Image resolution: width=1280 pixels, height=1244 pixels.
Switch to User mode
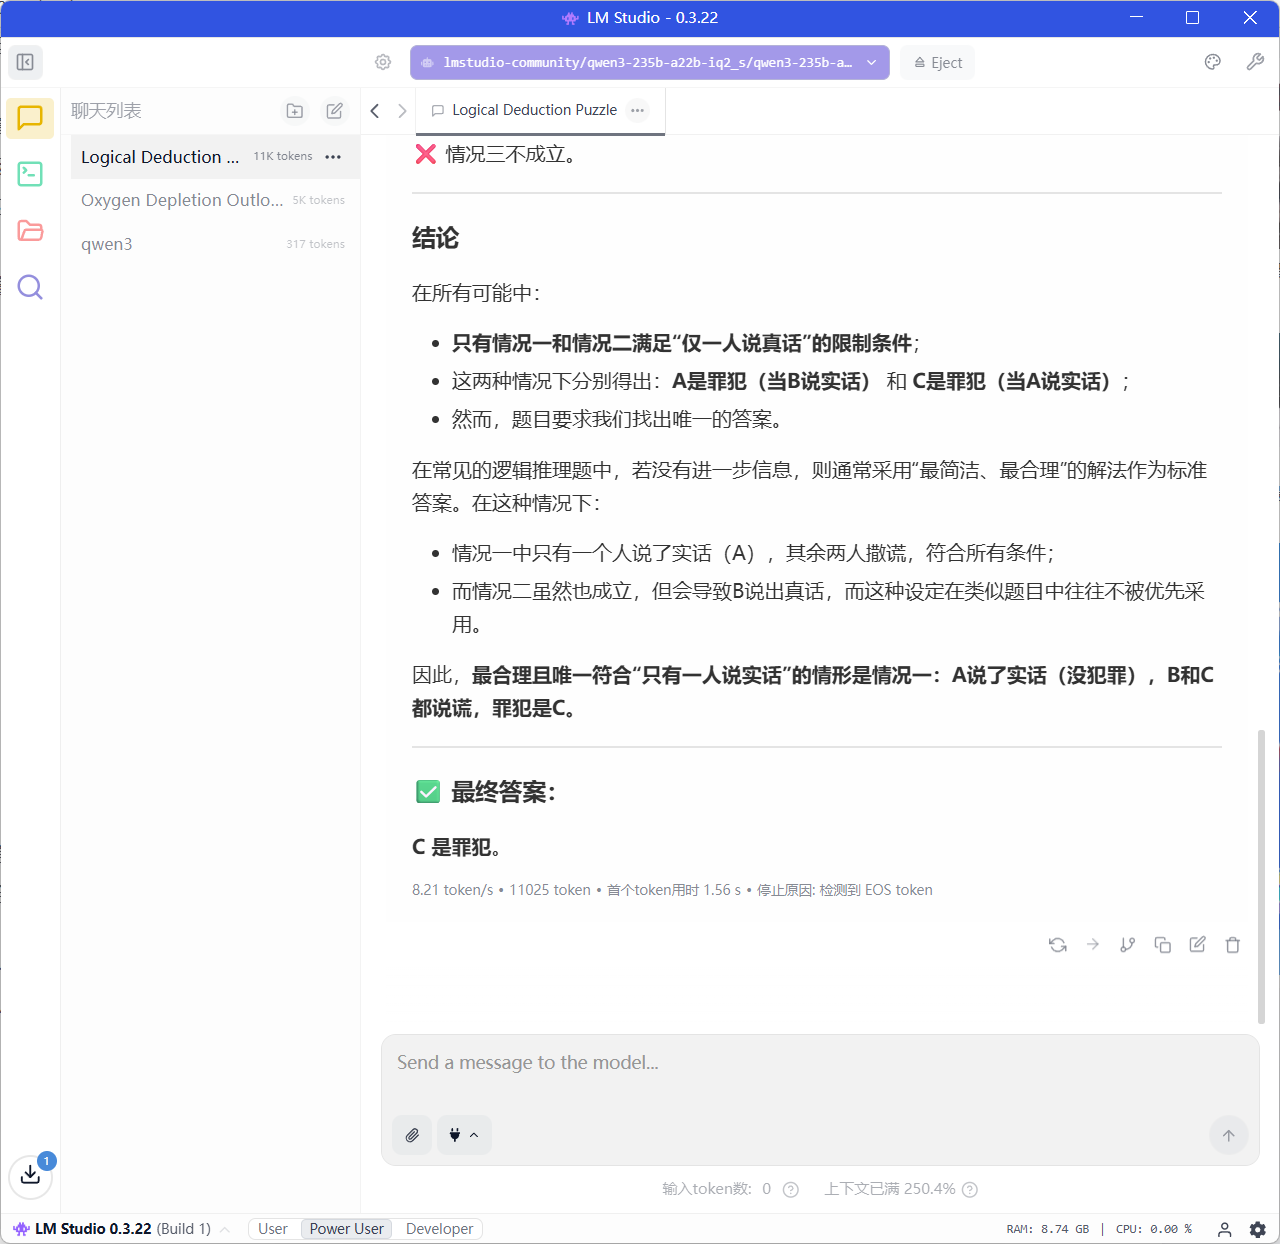[x=272, y=1229]
